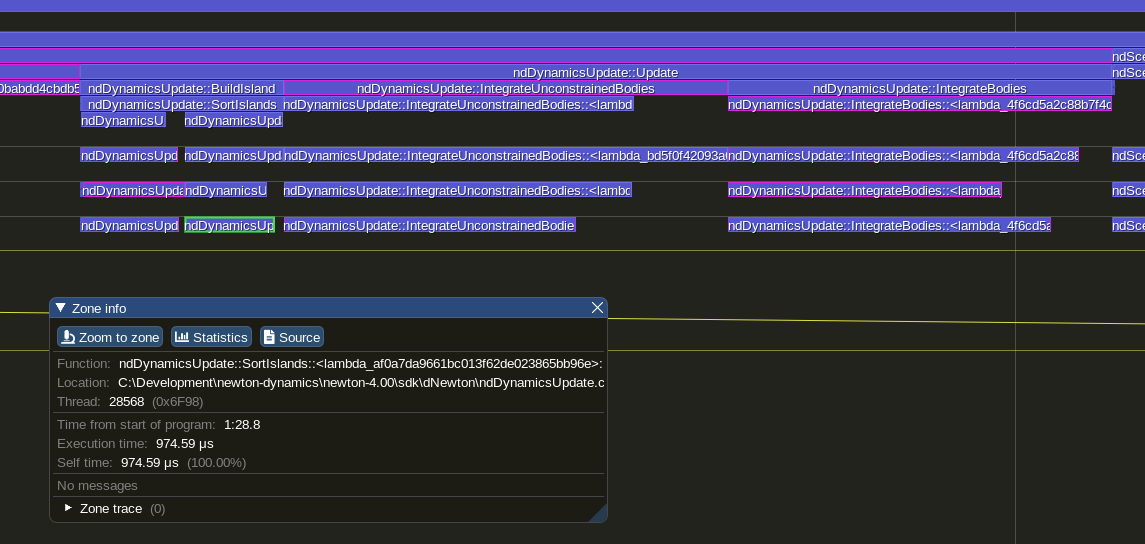
Task: Select the green-highlighted ndDynamicsUp zone
Action: 229,225
